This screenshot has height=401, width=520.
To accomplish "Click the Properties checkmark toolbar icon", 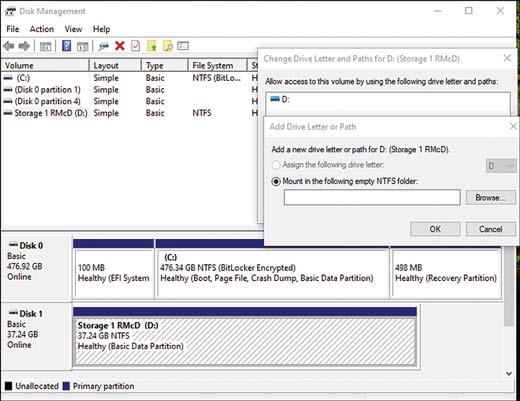I will [136, 46].
